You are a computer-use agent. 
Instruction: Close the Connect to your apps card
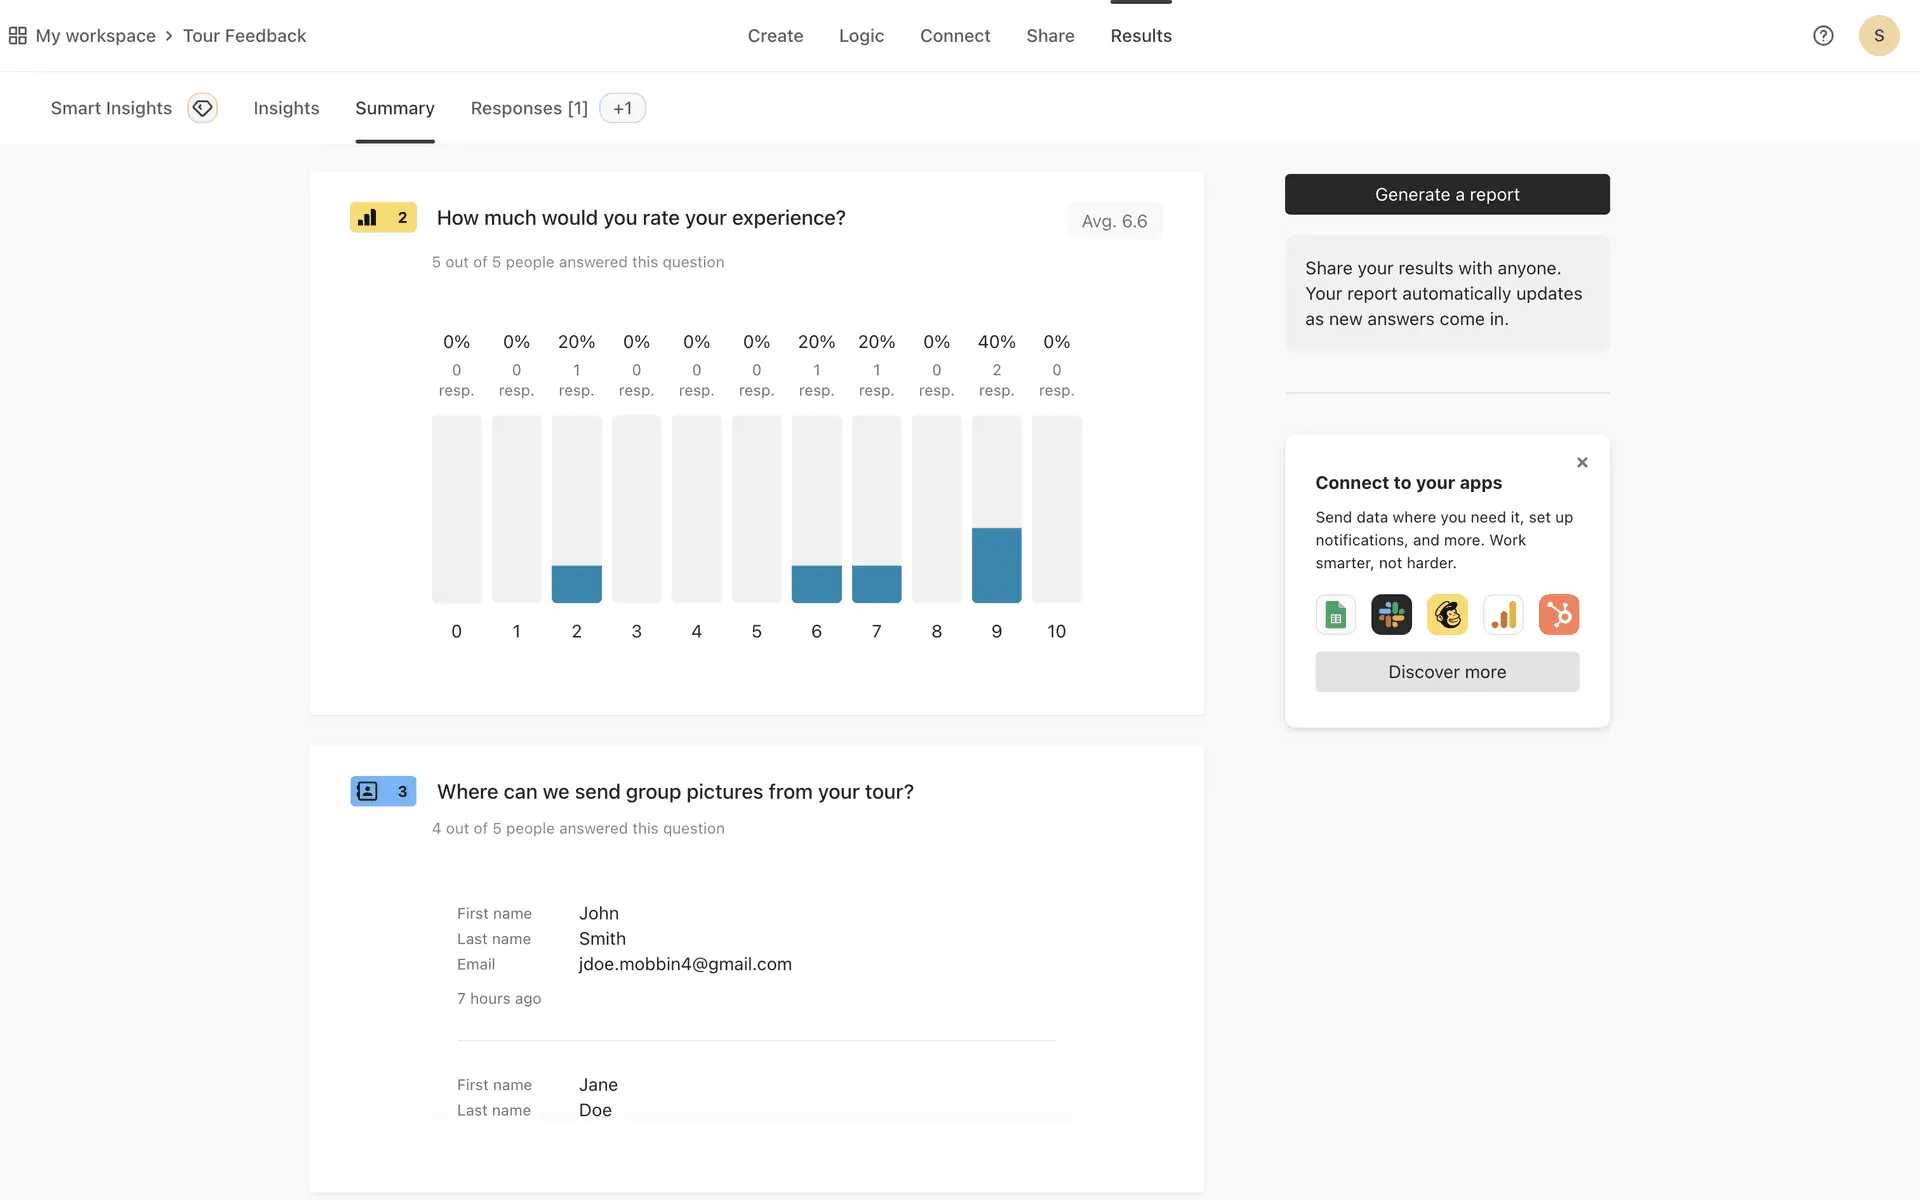tap(1582, 462)
